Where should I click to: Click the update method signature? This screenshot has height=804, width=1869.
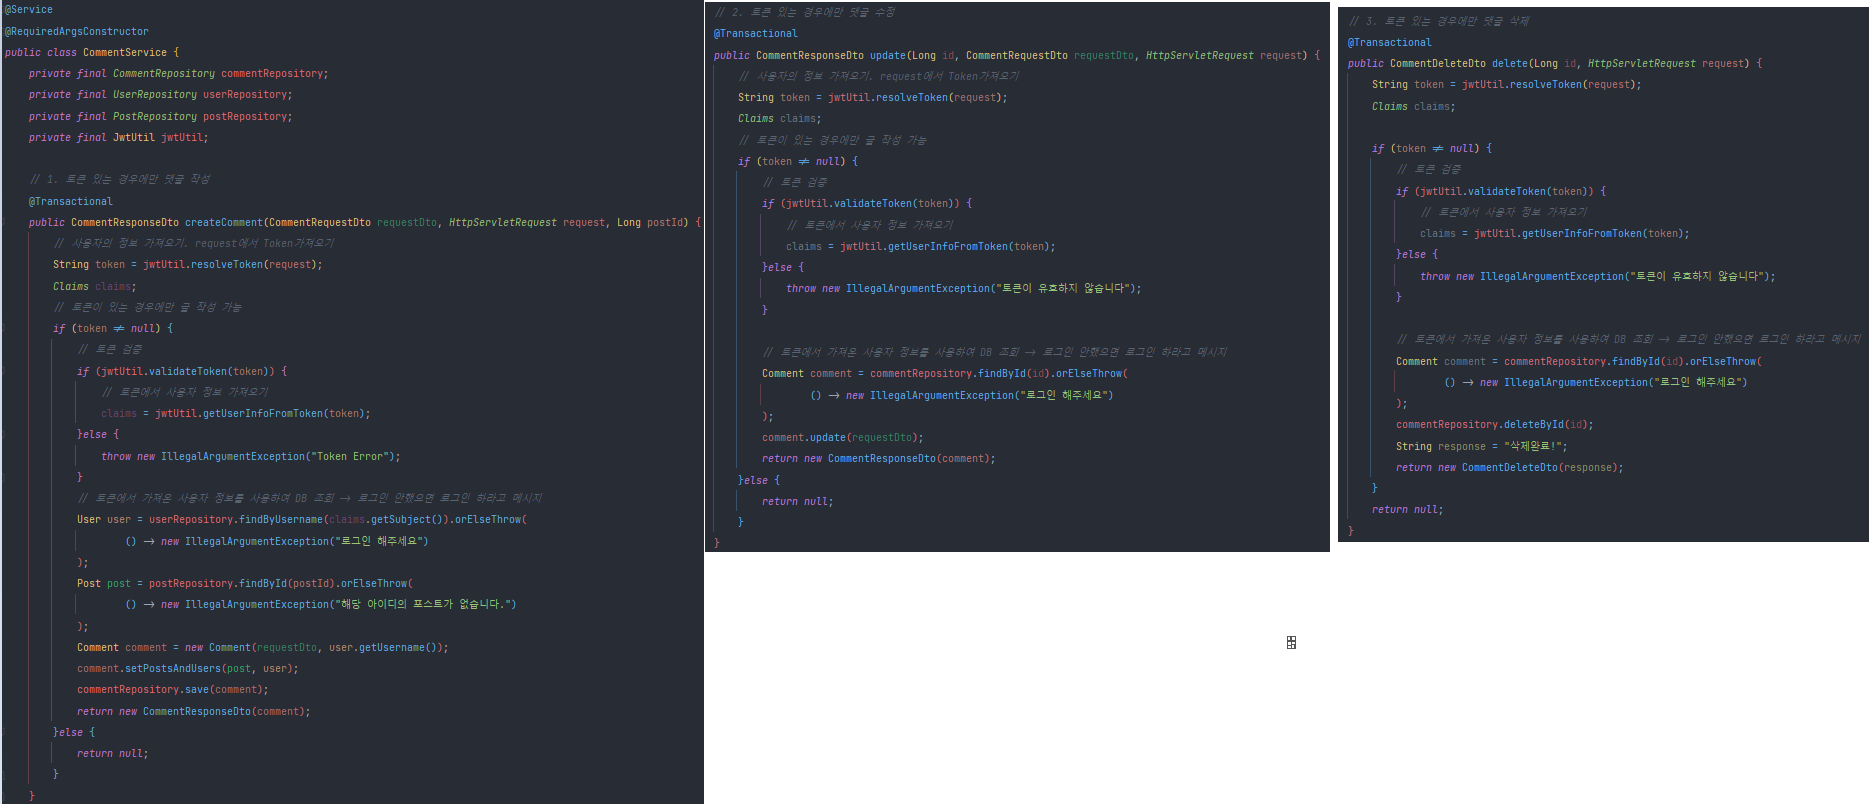coord(1017,55)
